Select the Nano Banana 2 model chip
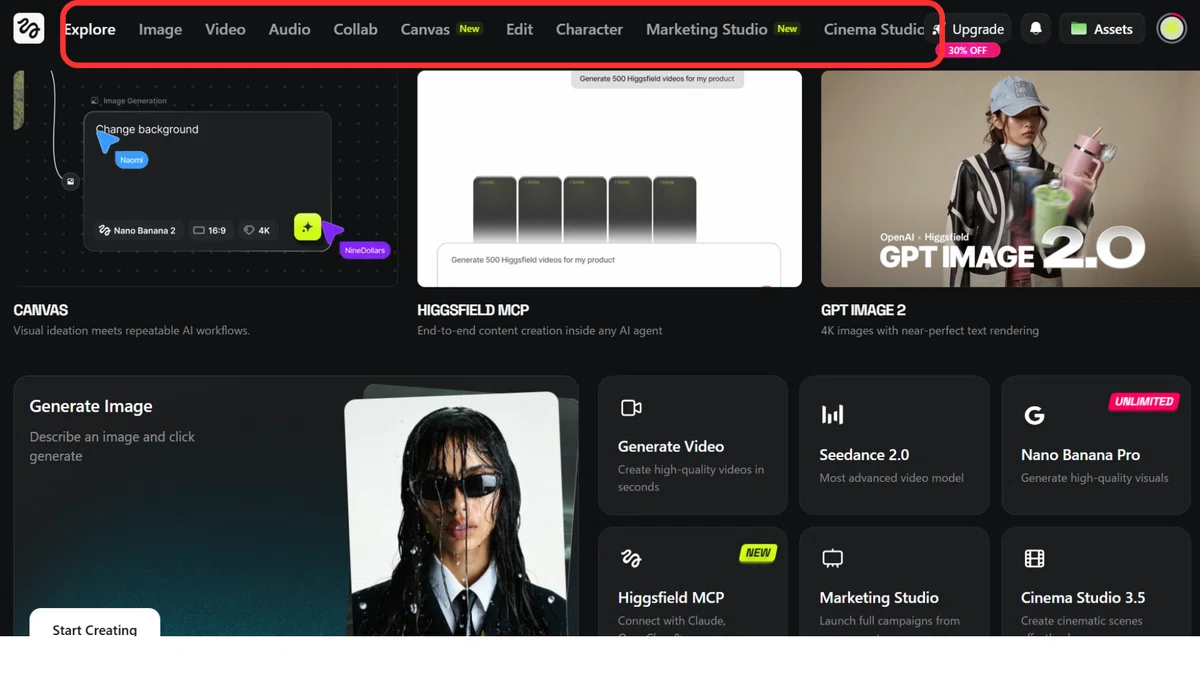The width and height of the screenshot is (1200, 675). click(138, 230)
